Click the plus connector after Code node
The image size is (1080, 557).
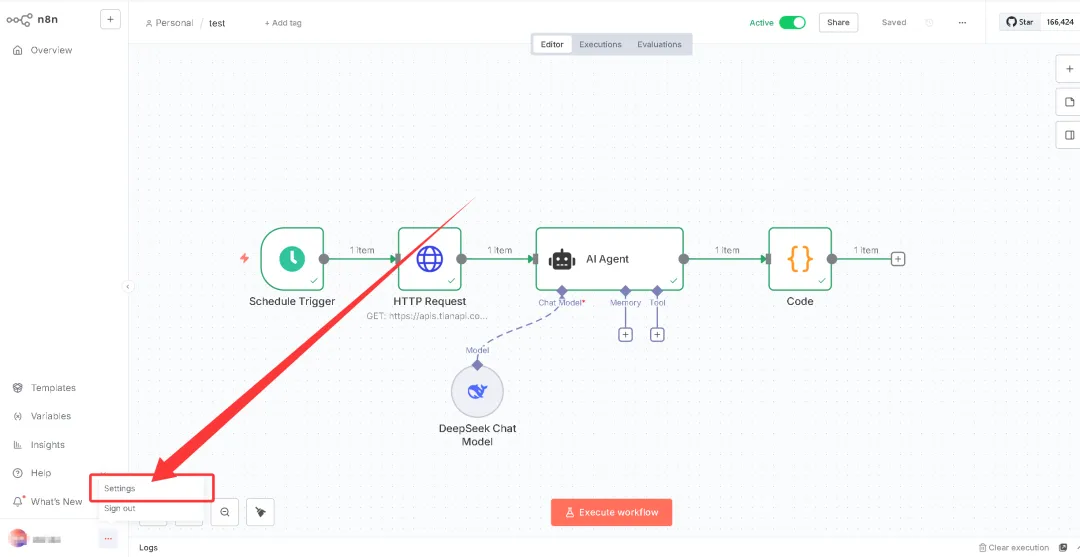point(897,259)
